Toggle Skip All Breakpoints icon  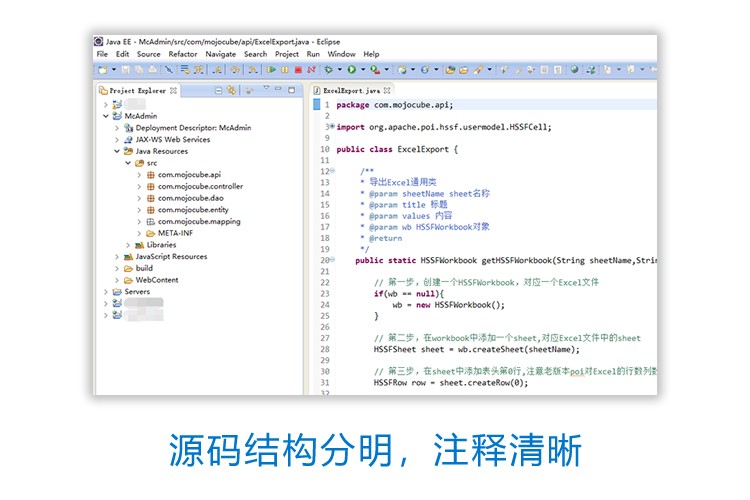168,70
